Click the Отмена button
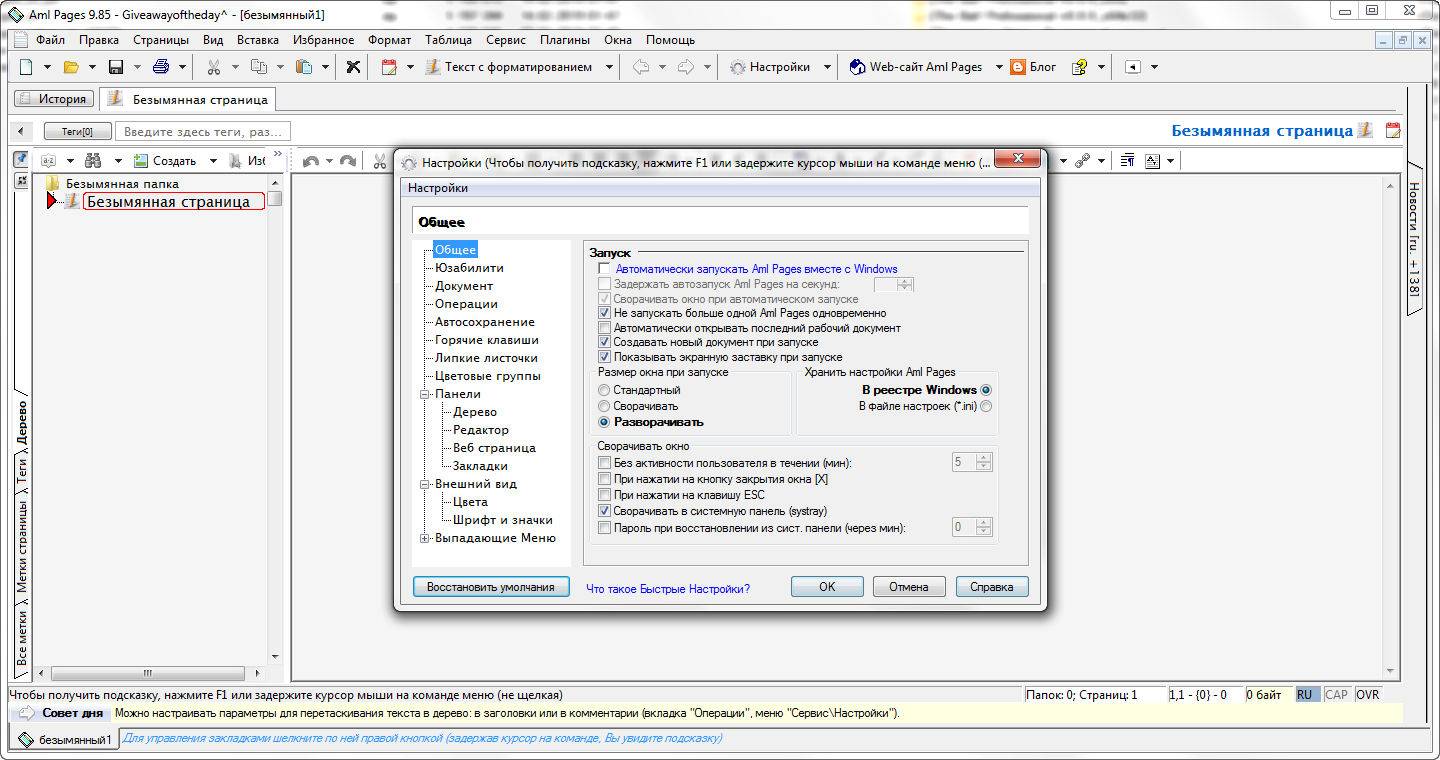The width and height of the screenshot is (1440, 760). tap(909, 587)
